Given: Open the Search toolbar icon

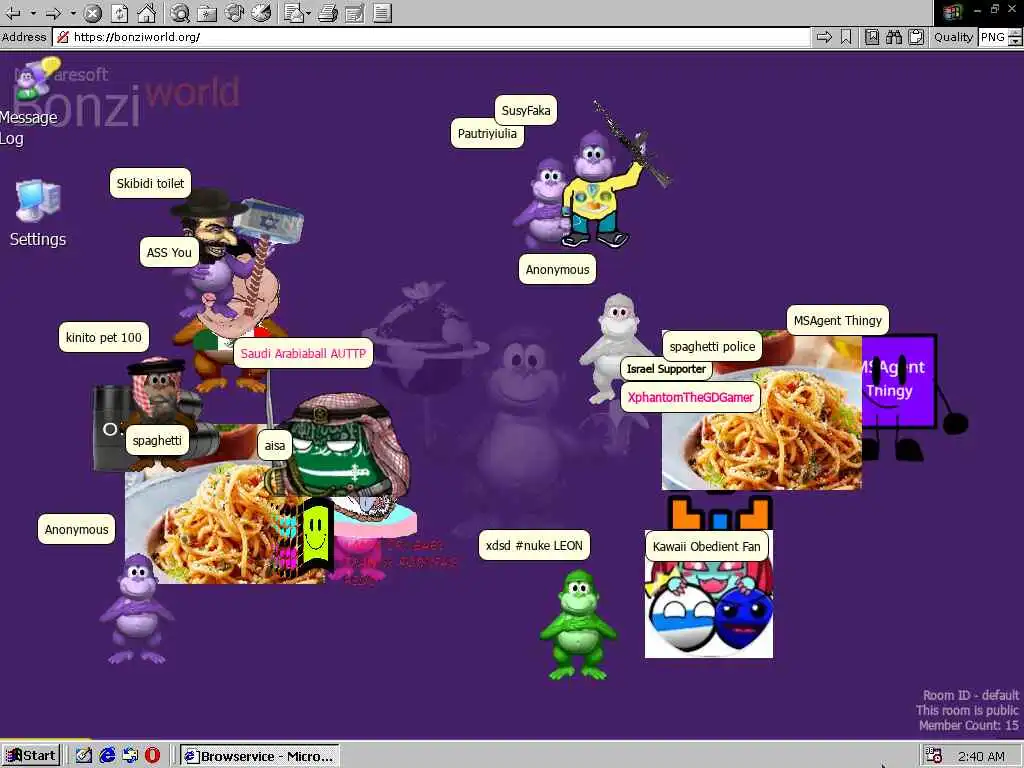Looking at the screenshot, I should (180, 12).
